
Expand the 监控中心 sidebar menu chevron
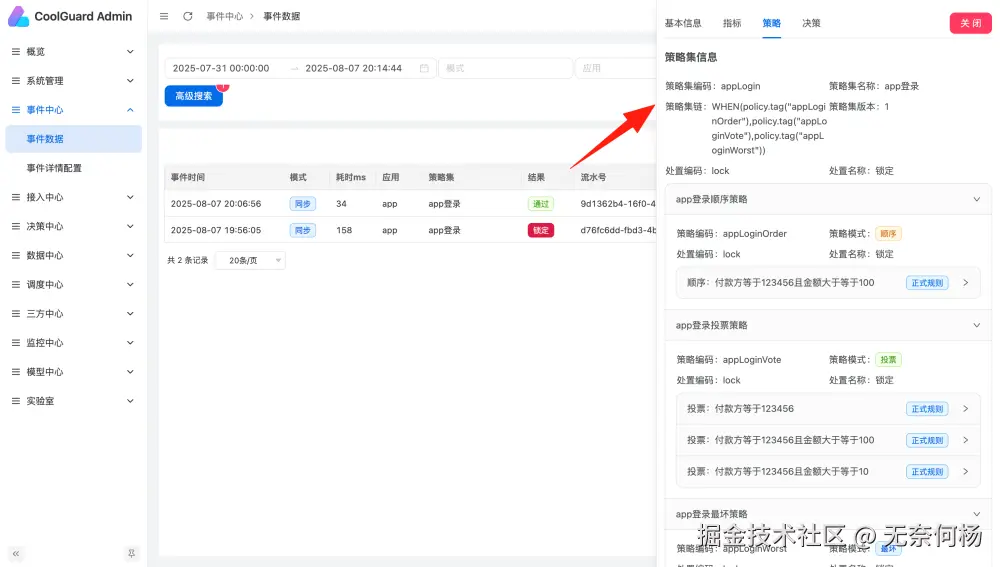[x=130, y=342]
